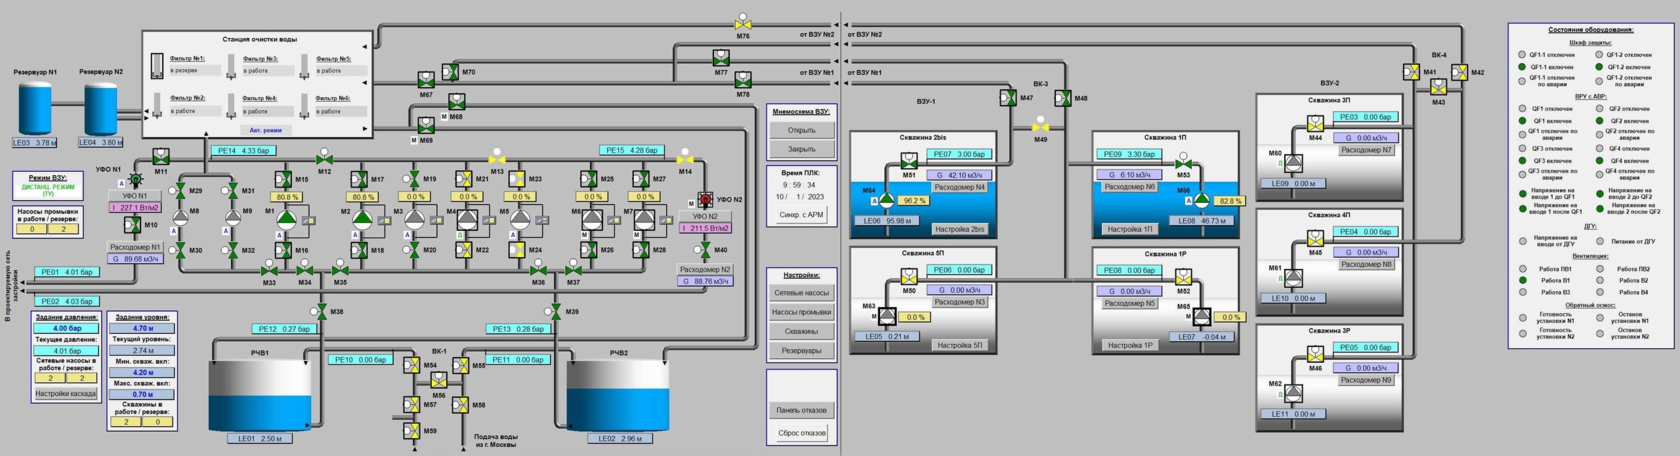This screenshot has height=456, width=1680.
Task: Click the M38 valve above РЧВ1
Action: click(x=321, y=312)
